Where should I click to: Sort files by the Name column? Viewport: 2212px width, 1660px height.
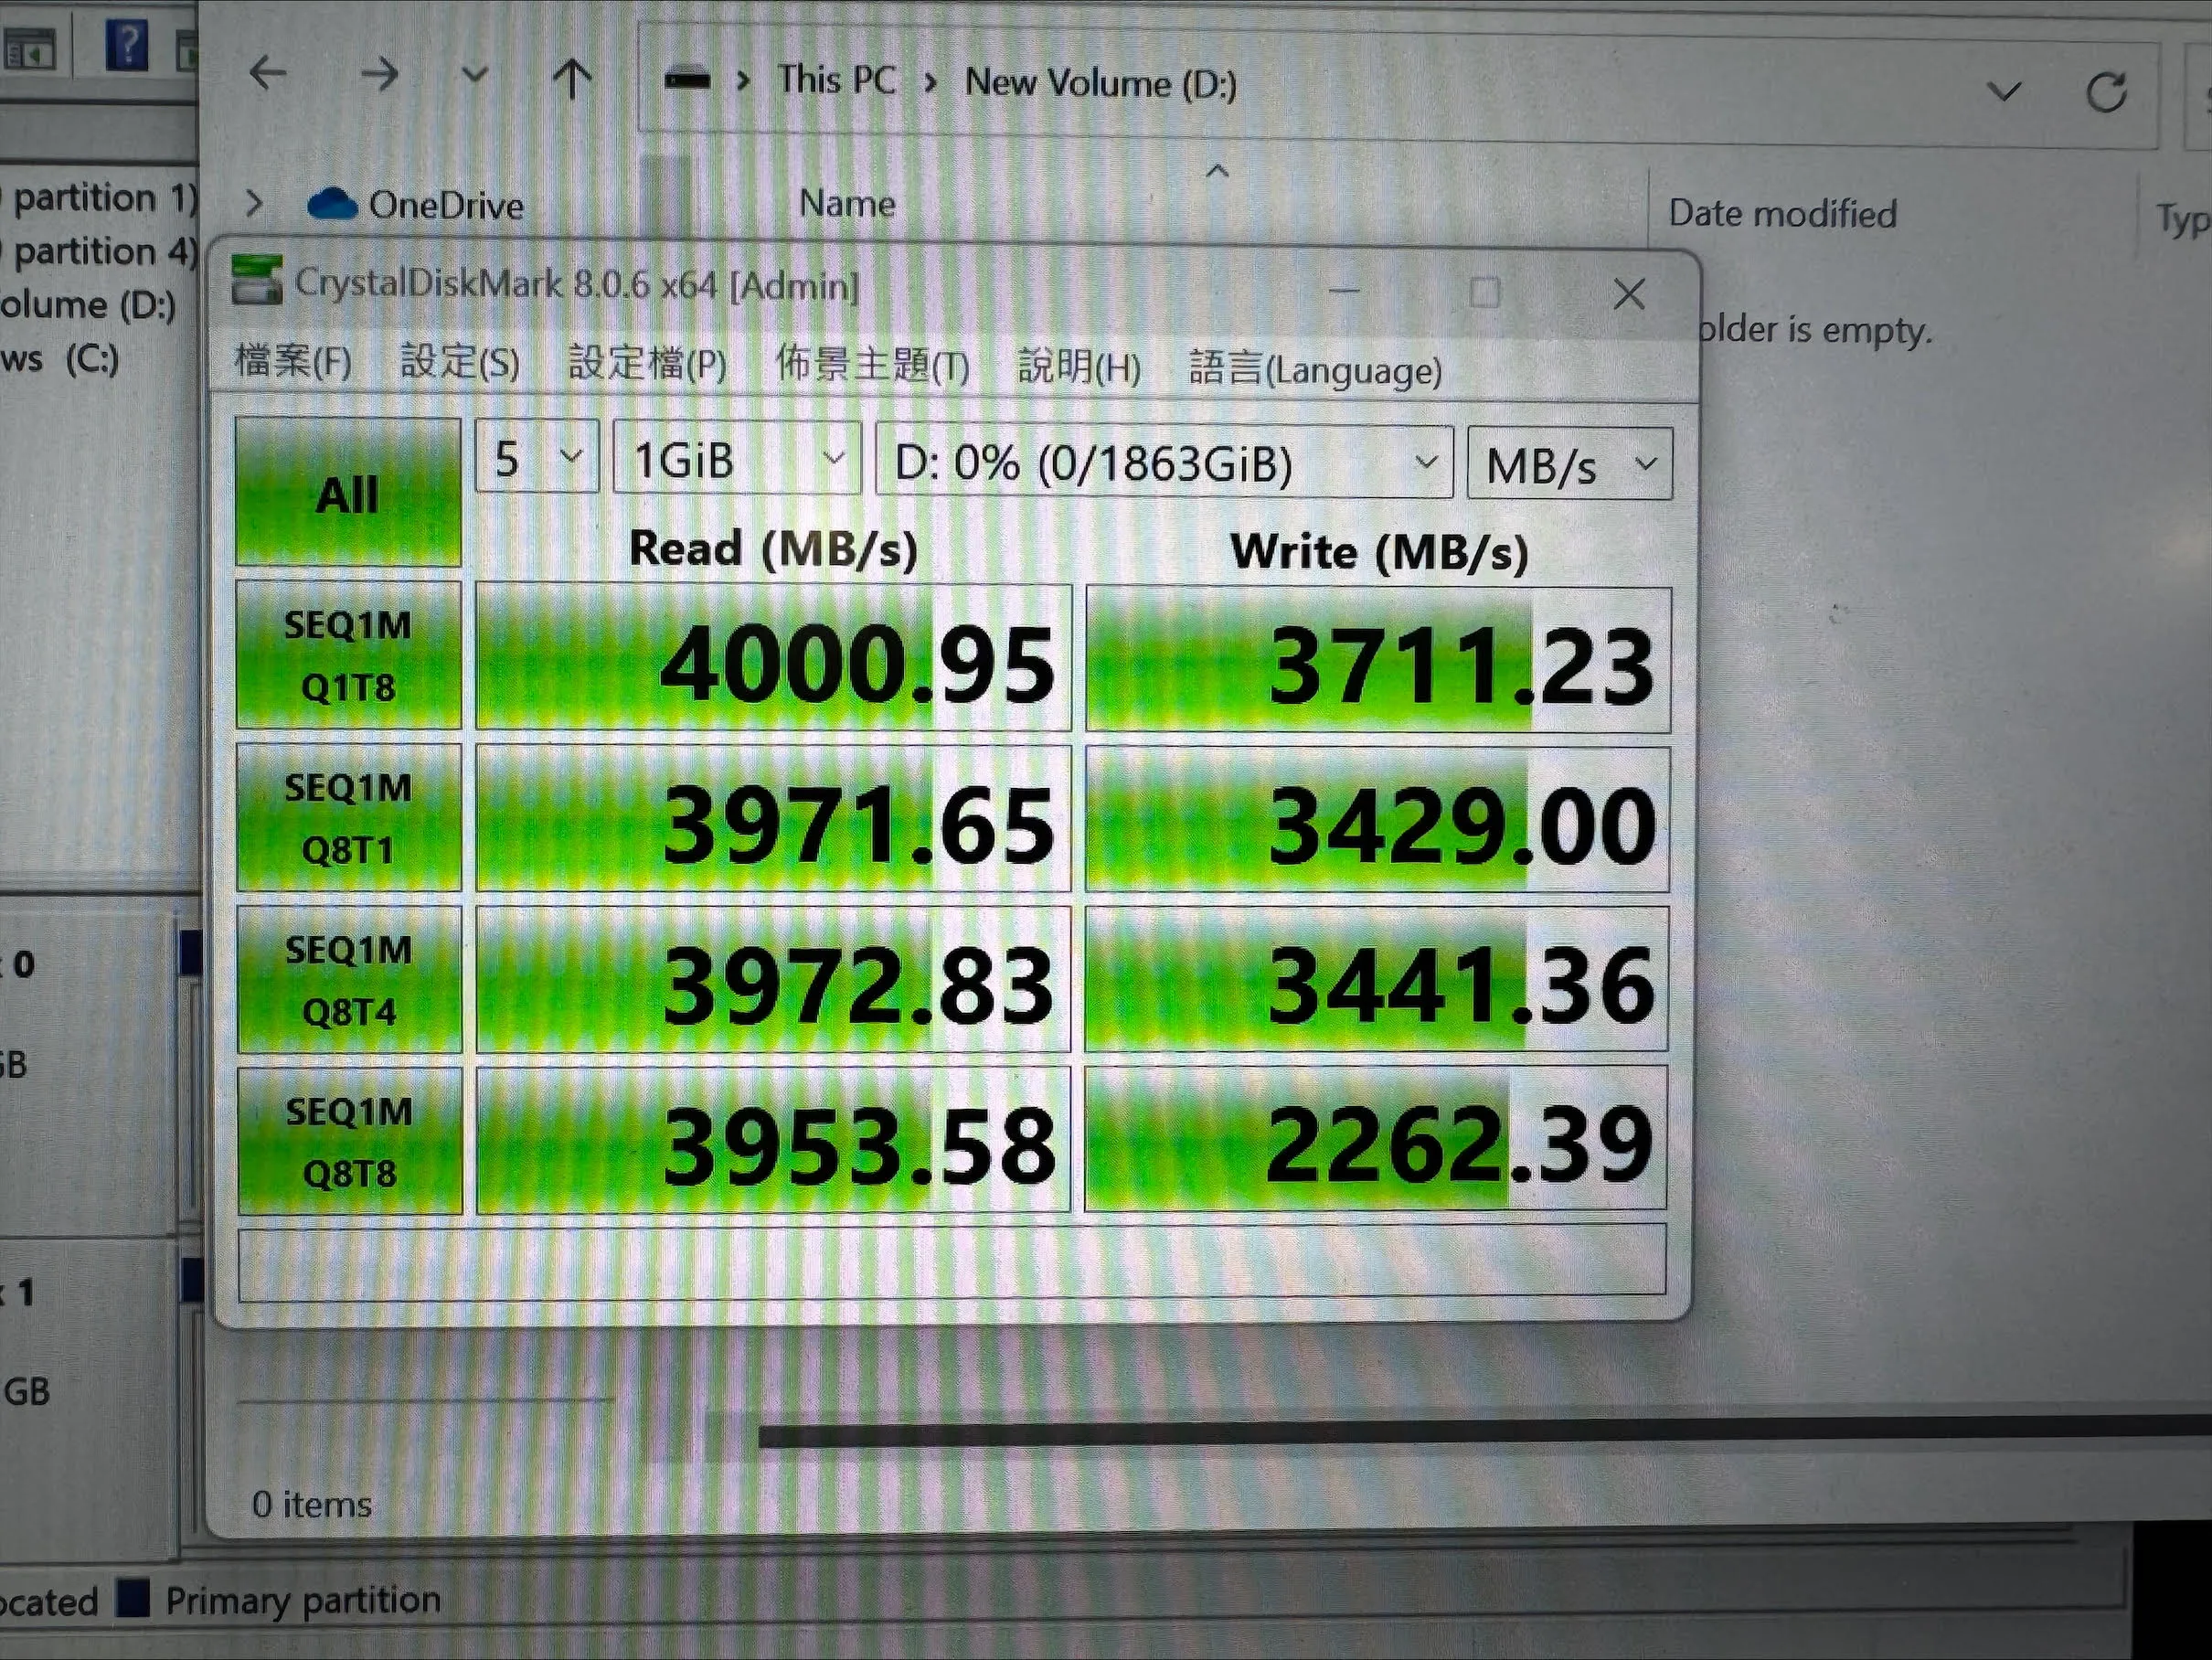click(847, 204)
